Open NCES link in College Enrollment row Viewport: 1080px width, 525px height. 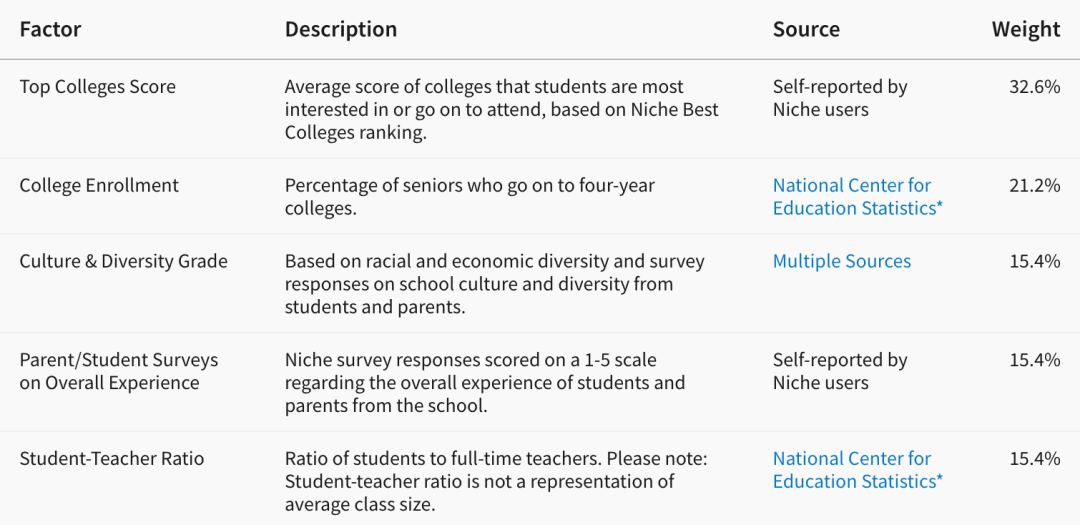point(857,197)
